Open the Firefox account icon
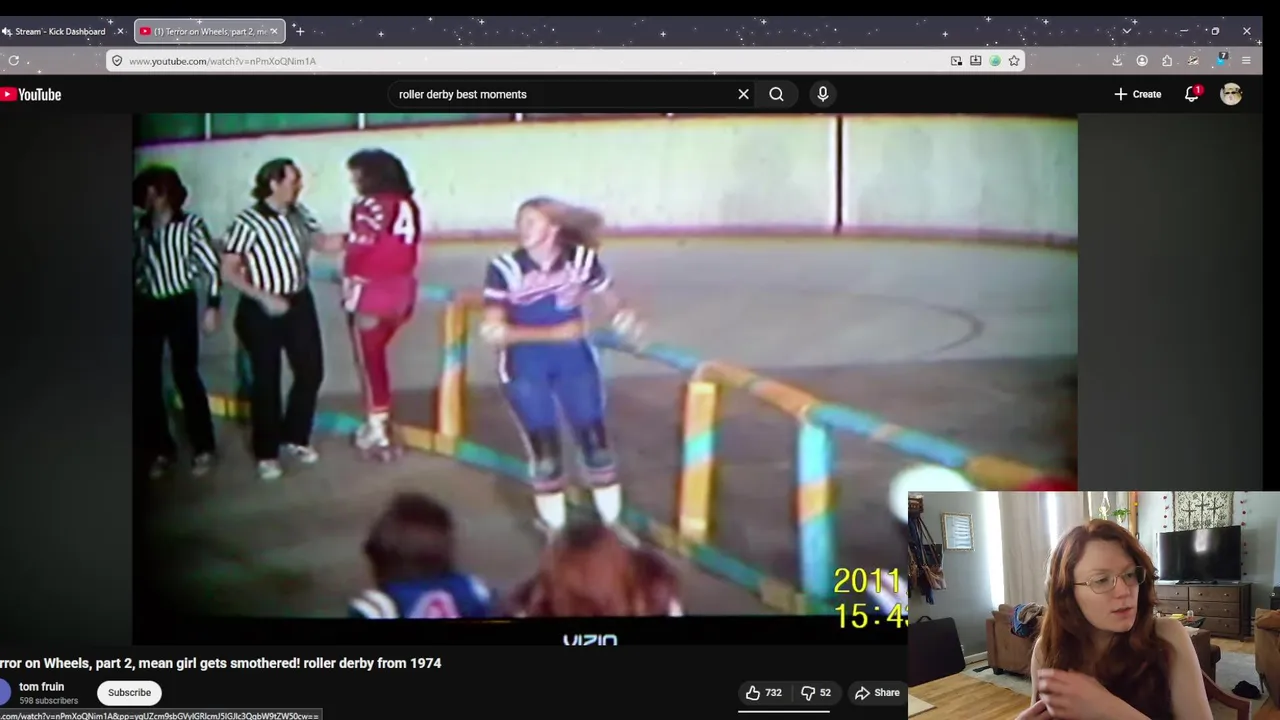The image size is (1280, 720). point(1142,60)
